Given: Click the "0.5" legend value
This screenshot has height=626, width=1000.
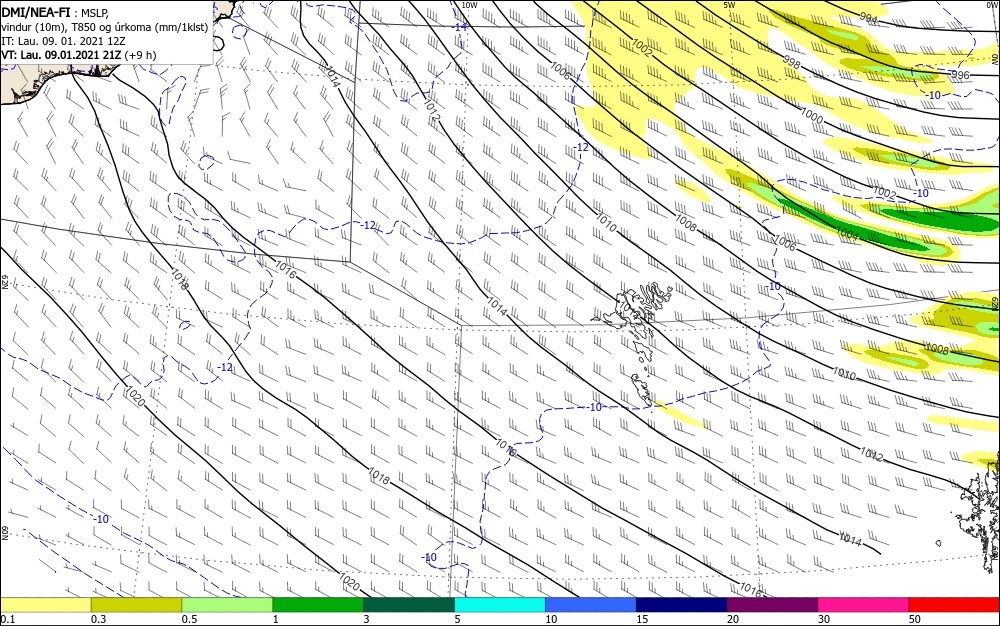Looking at the screenshot, I should (x=189, y=619).
